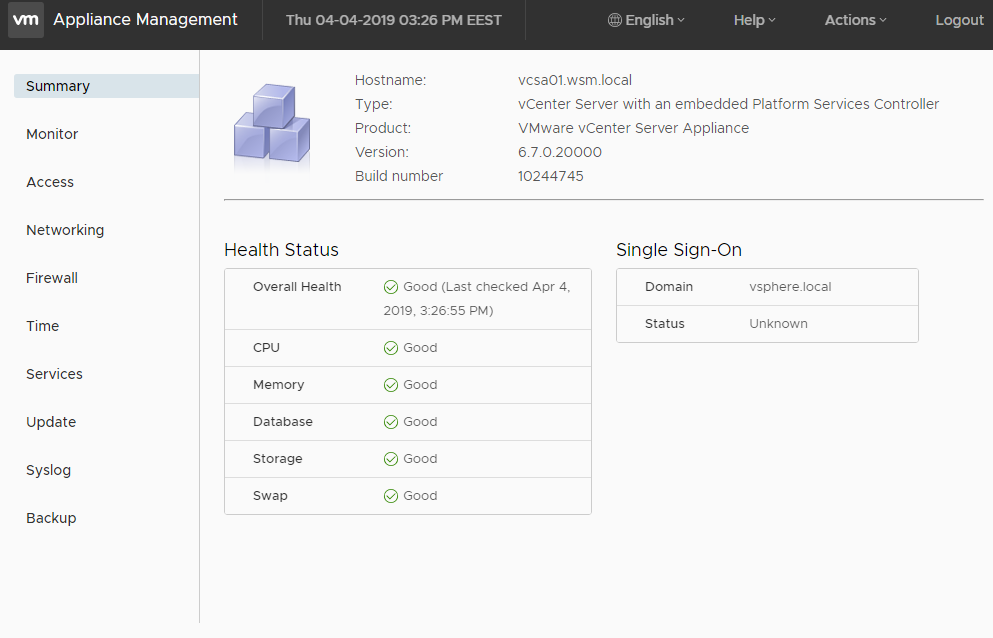The width and height of the screenshot is (993, 638).
Task: Click the Type field label
Action: pyautogui.click(x=374, y=105)
